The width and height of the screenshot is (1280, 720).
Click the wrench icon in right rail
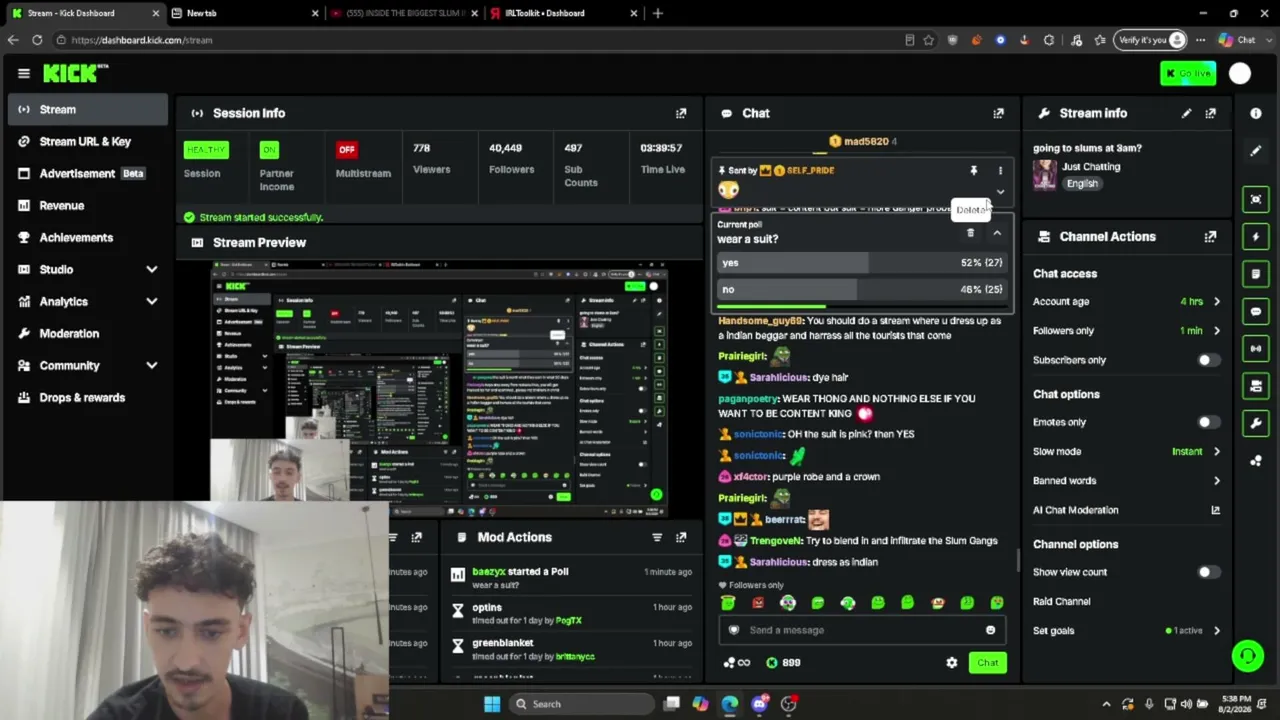1256,423
